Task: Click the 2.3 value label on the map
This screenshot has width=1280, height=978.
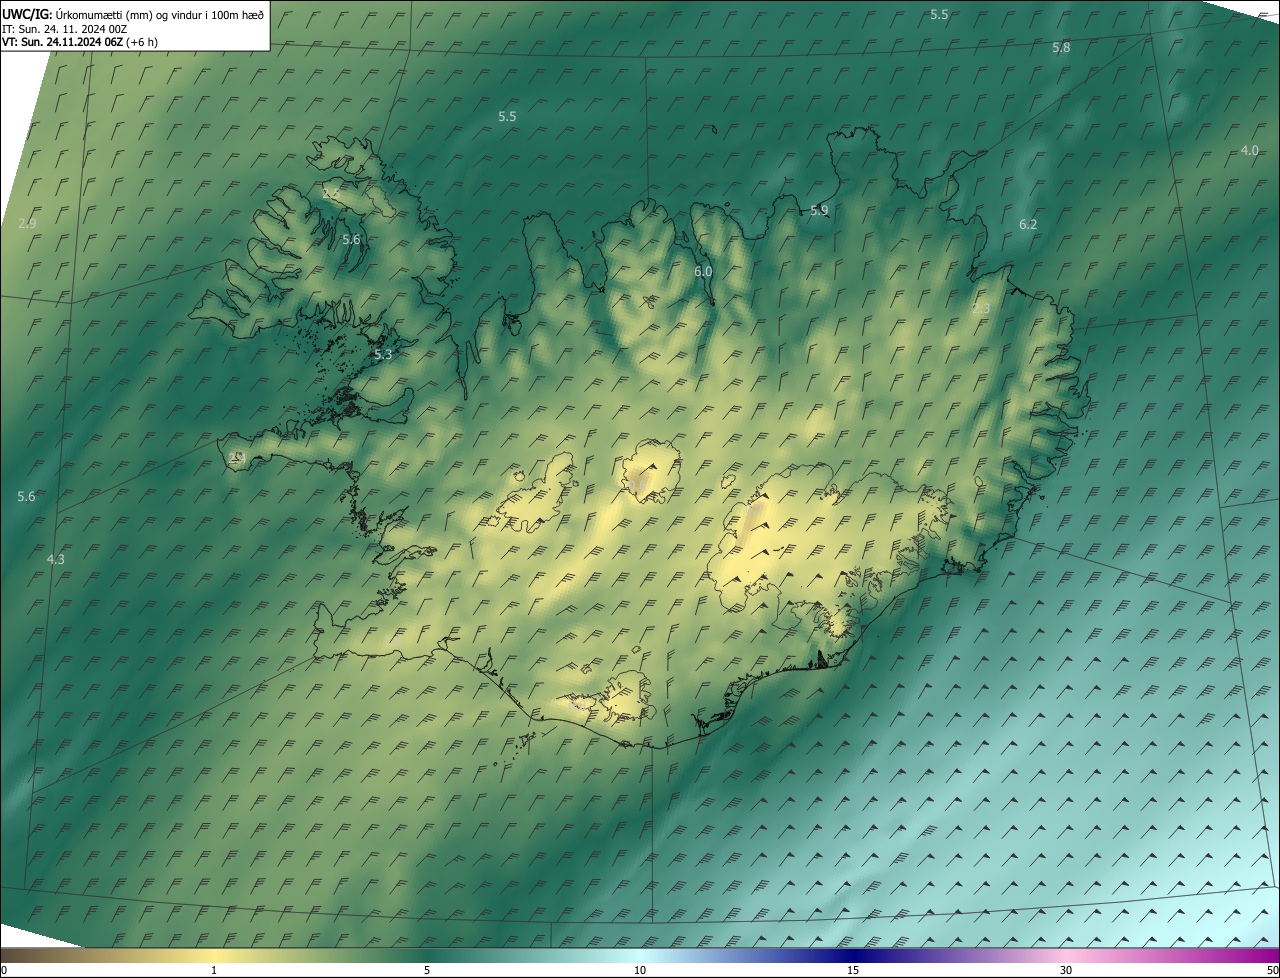Action: (981, 309)
